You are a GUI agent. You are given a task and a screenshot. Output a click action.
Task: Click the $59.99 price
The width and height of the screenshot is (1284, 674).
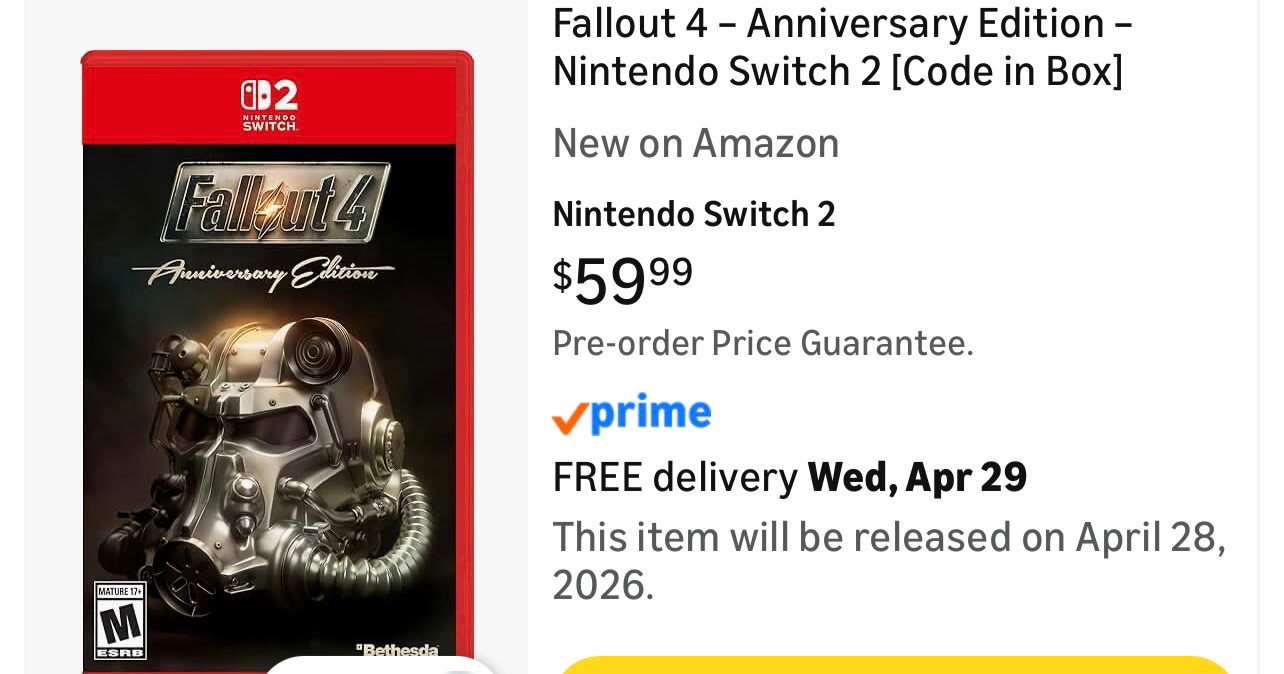pos(622,280)
